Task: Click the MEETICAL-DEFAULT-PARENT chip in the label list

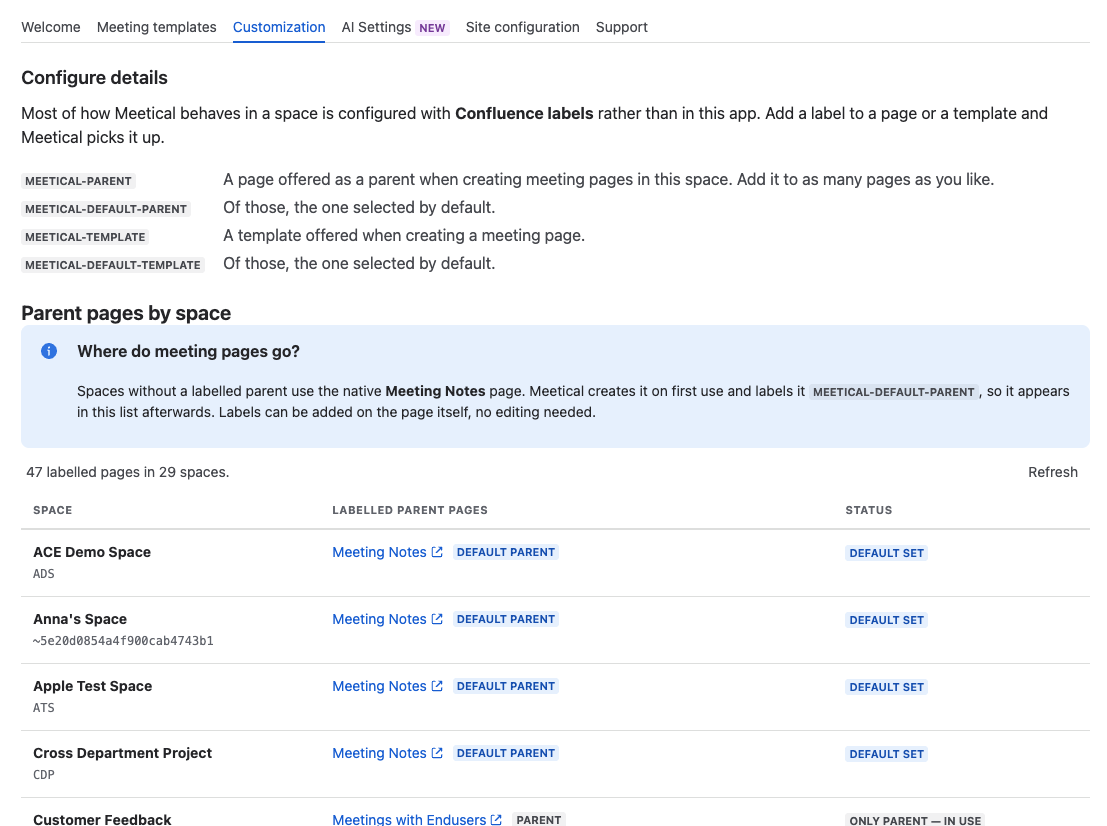Action: [106, 209]
